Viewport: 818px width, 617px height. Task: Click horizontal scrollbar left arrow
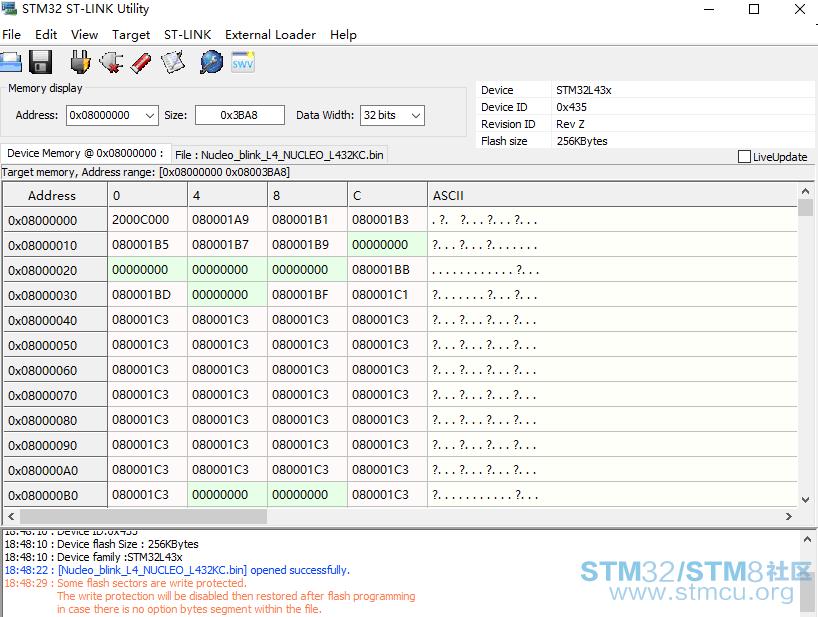(11, 516)
